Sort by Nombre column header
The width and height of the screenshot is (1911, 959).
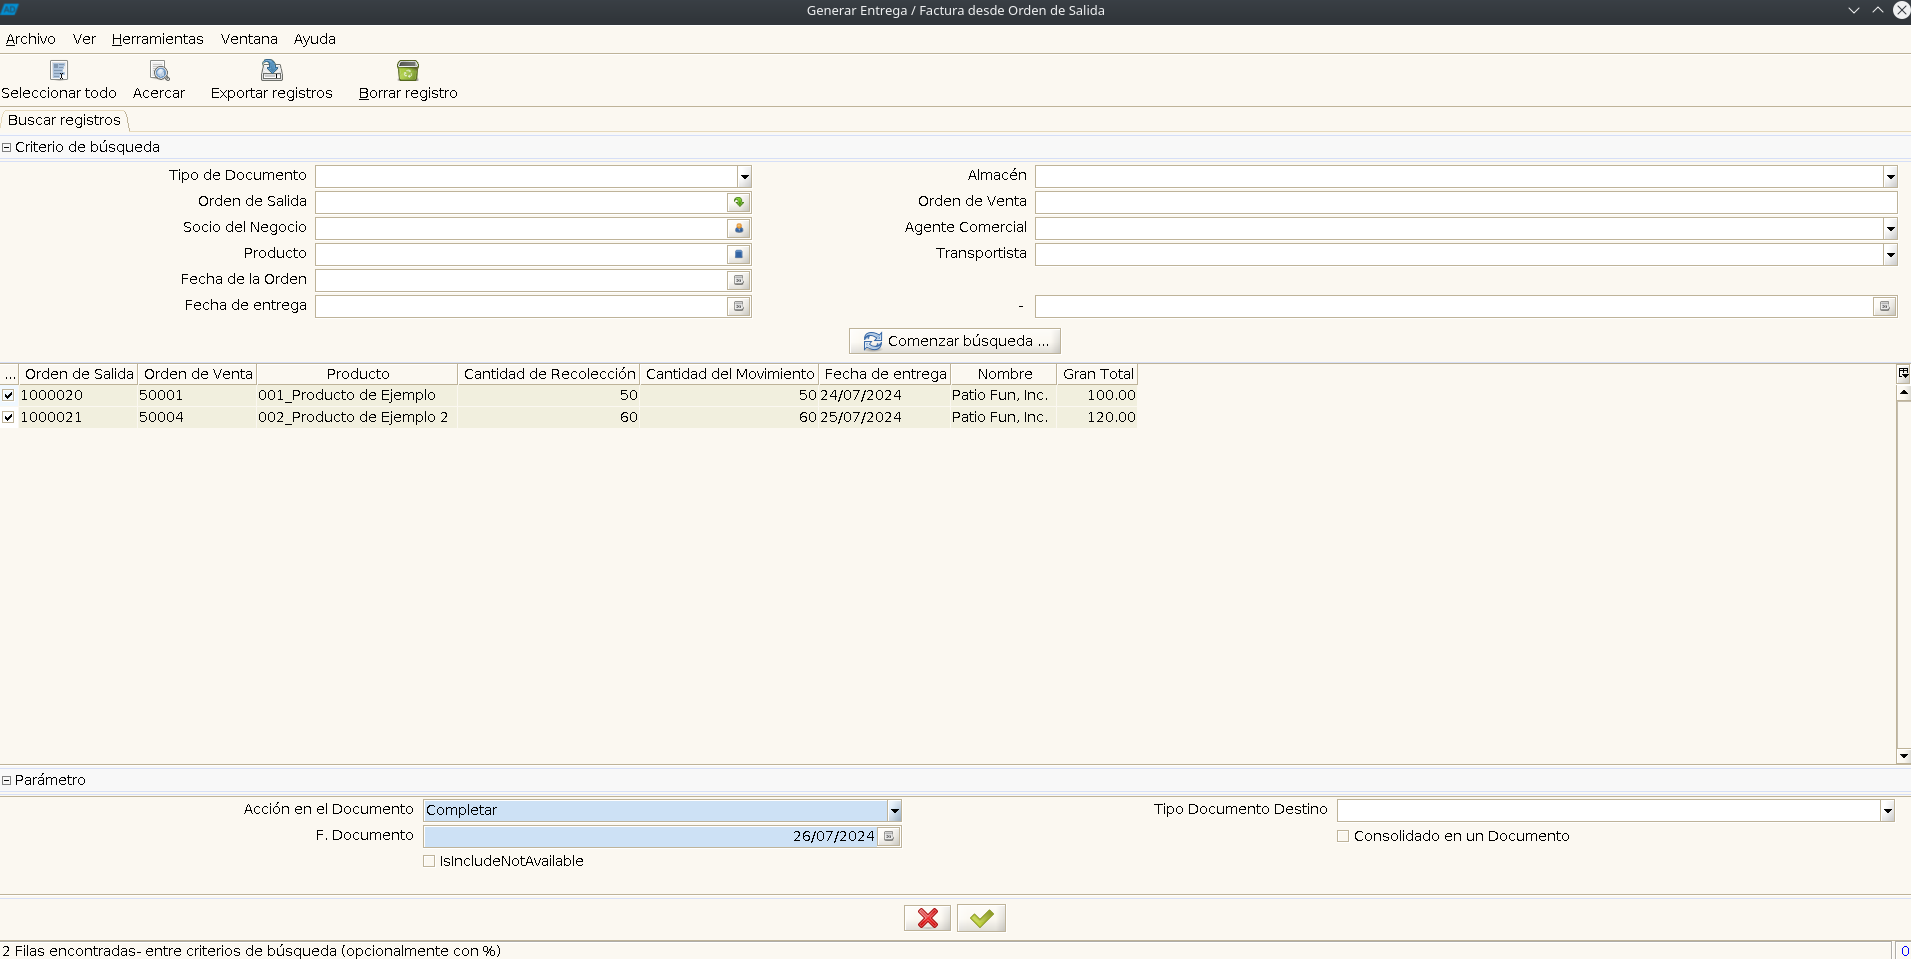(1005, 374)
